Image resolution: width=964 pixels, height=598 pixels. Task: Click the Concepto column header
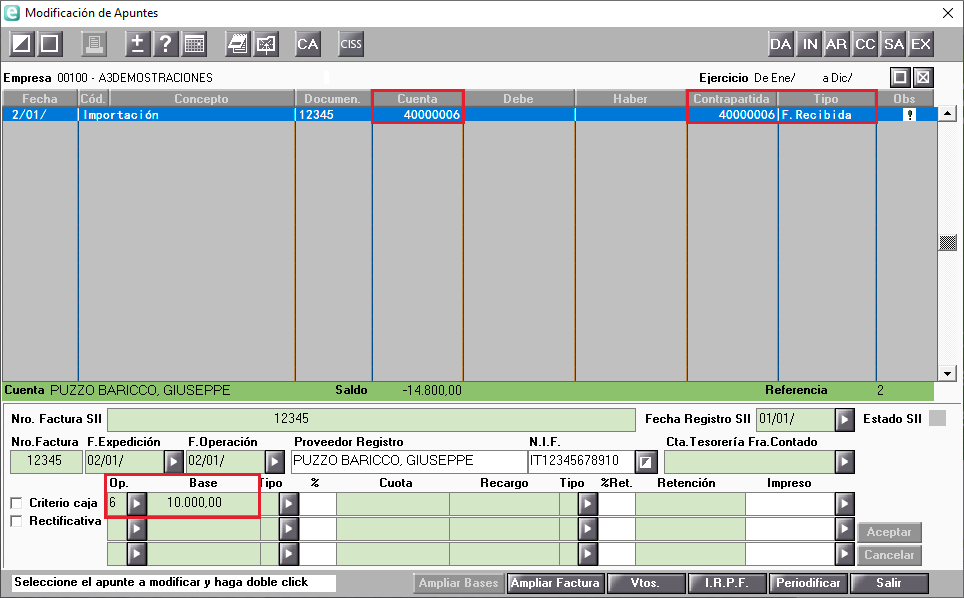pos(201,98)
